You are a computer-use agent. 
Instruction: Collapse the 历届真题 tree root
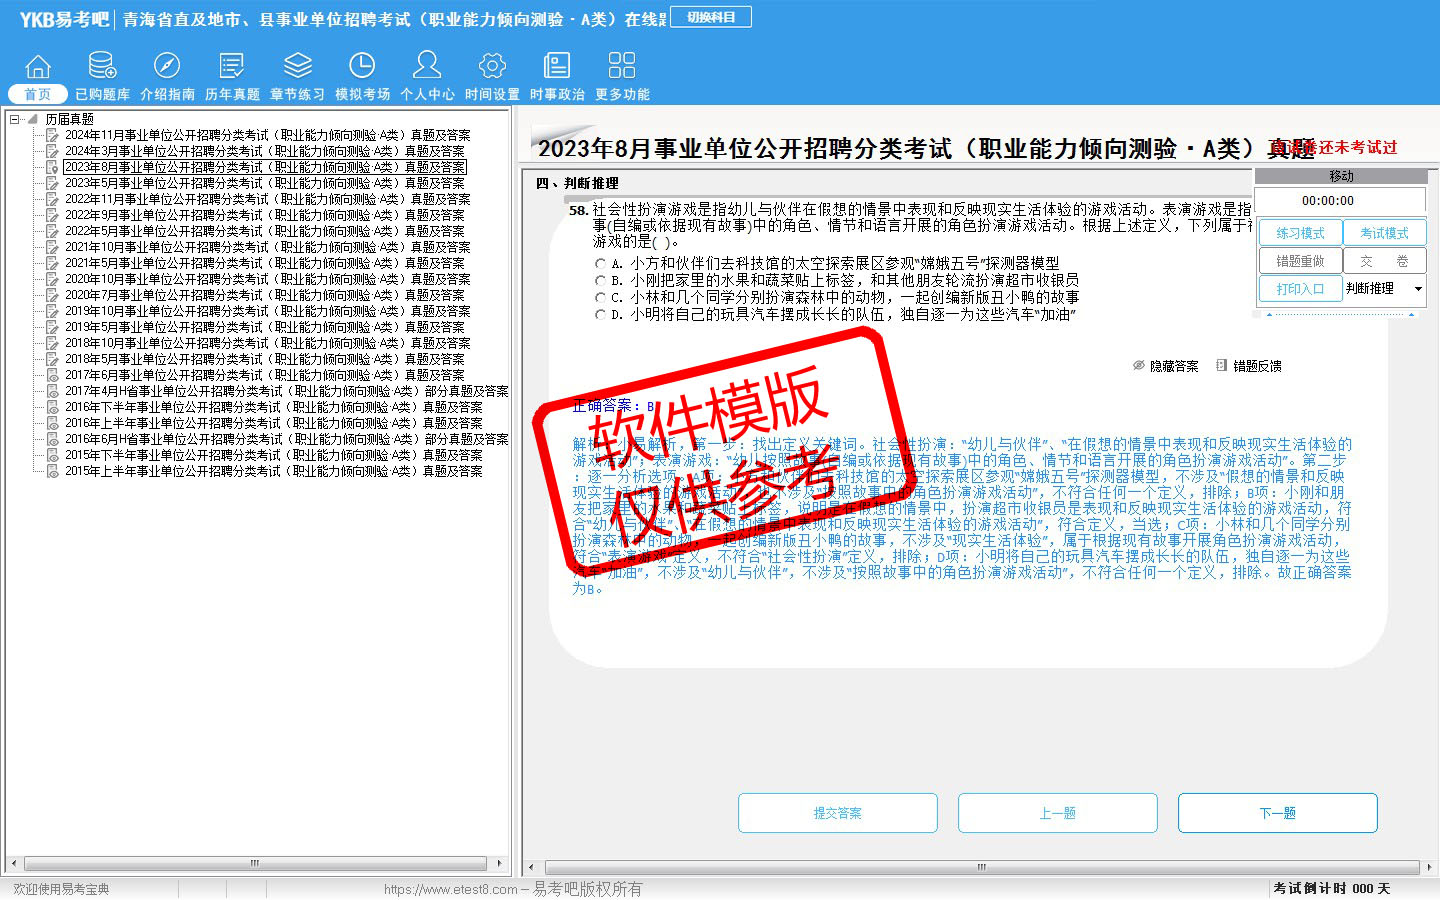pos(15,119)
